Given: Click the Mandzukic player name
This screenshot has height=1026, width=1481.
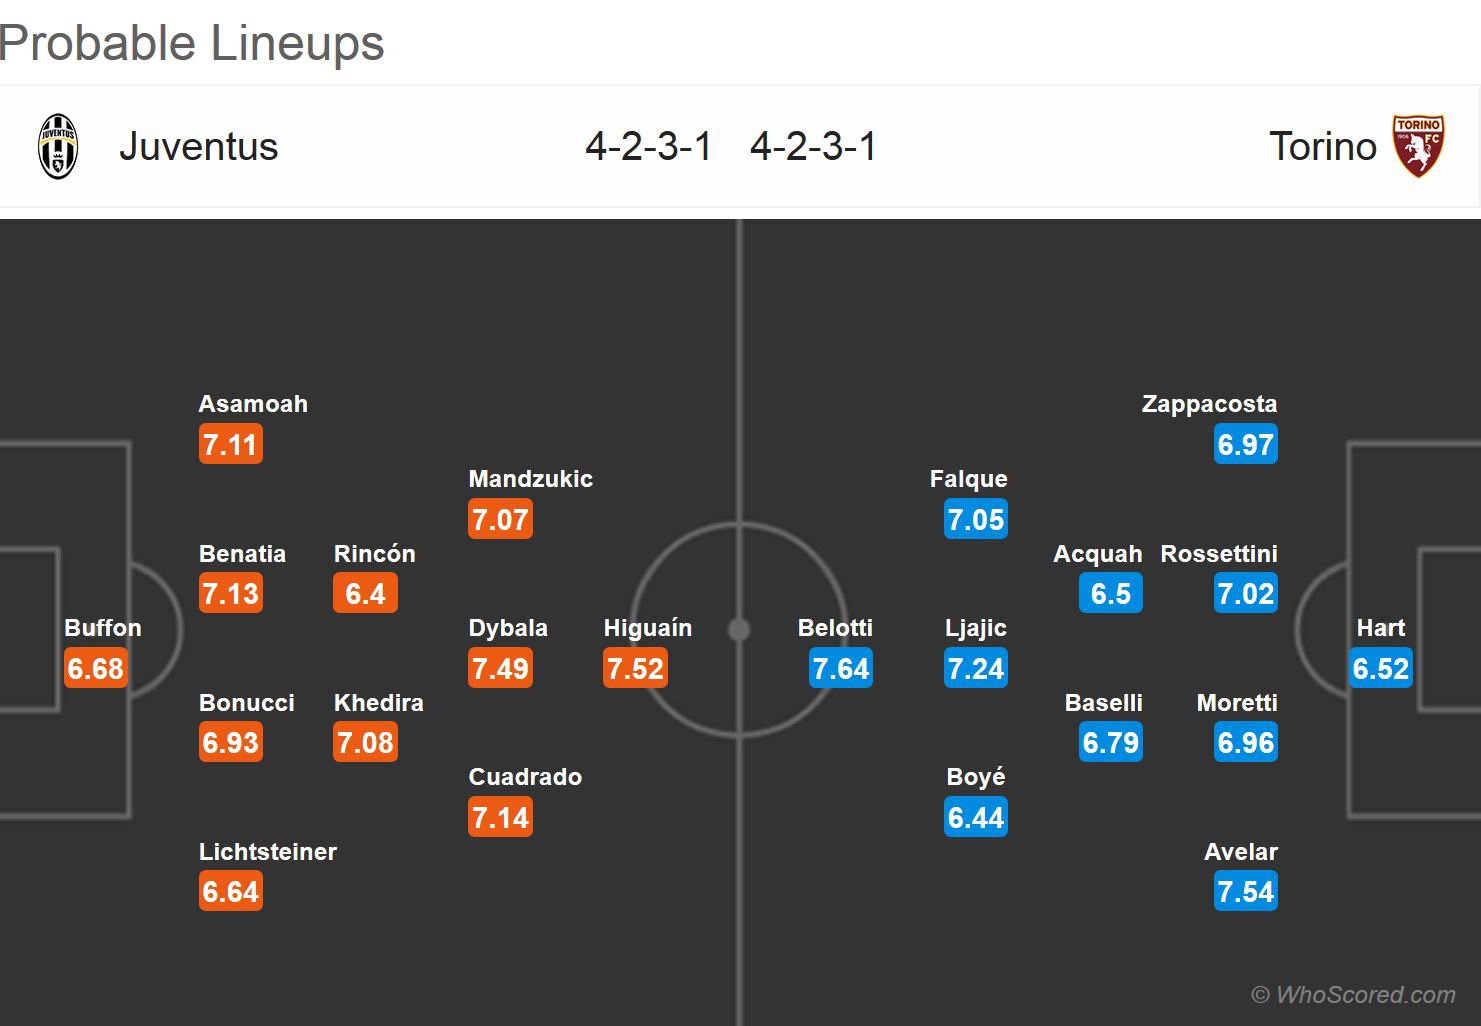Looking at the screenshot, I should (530, 479).
